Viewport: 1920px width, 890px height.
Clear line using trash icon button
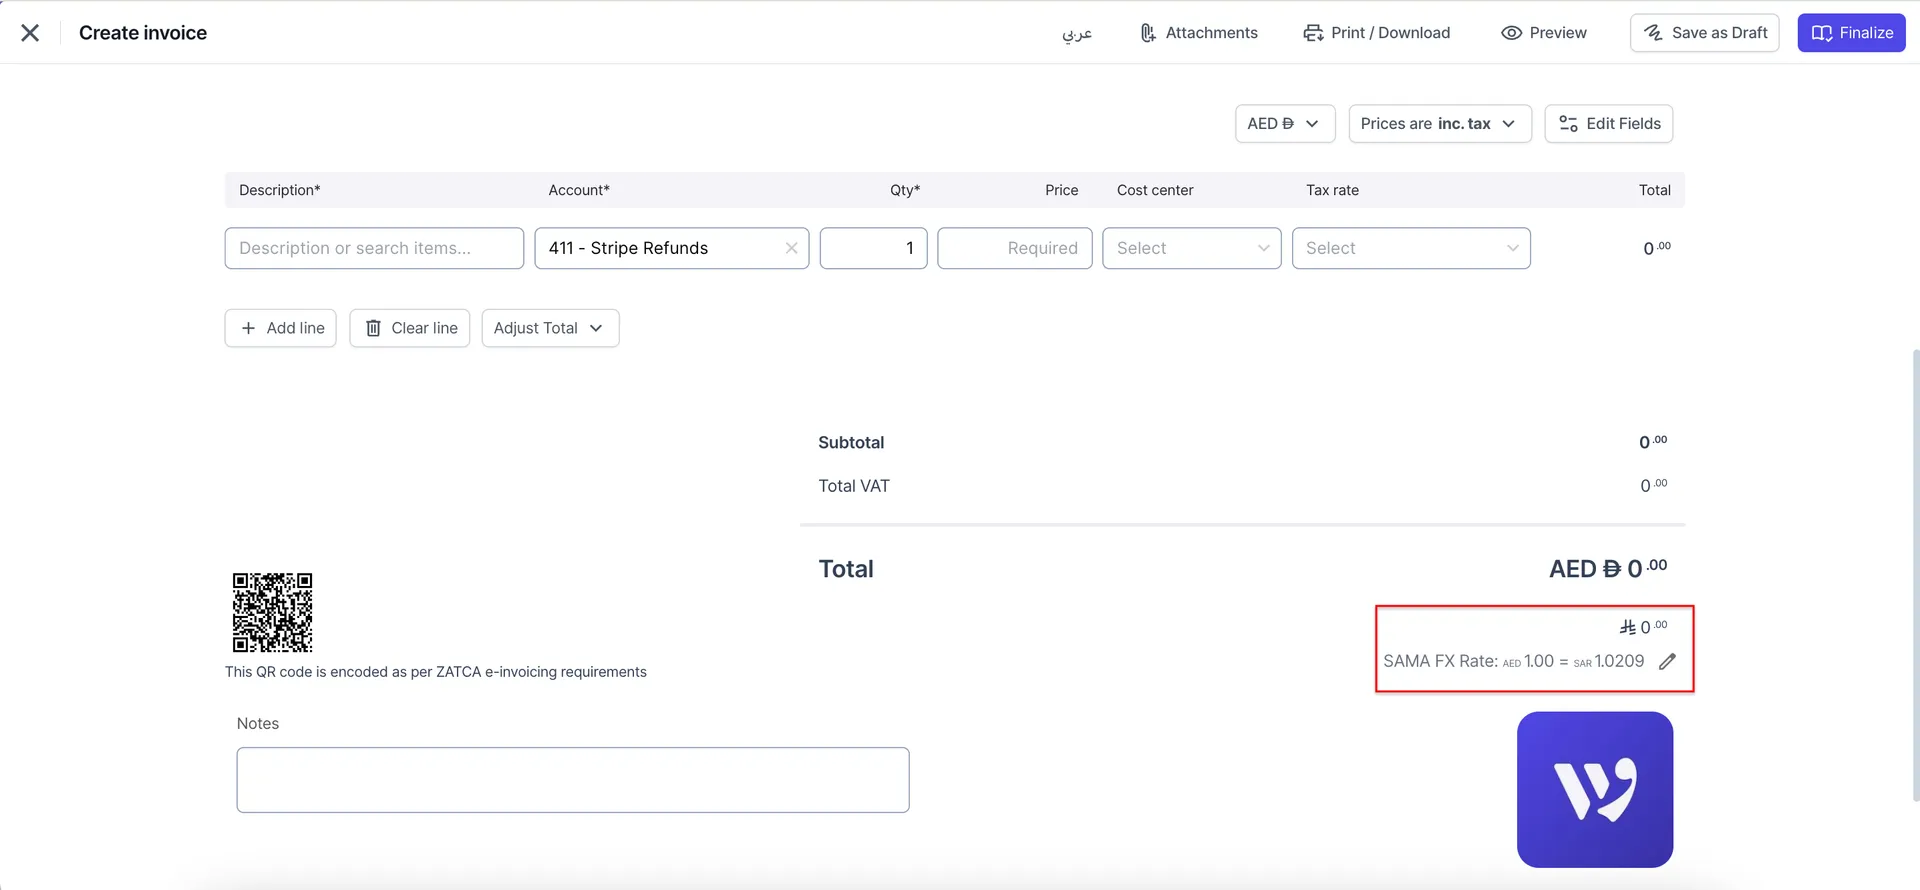click(x=410, y=328)
